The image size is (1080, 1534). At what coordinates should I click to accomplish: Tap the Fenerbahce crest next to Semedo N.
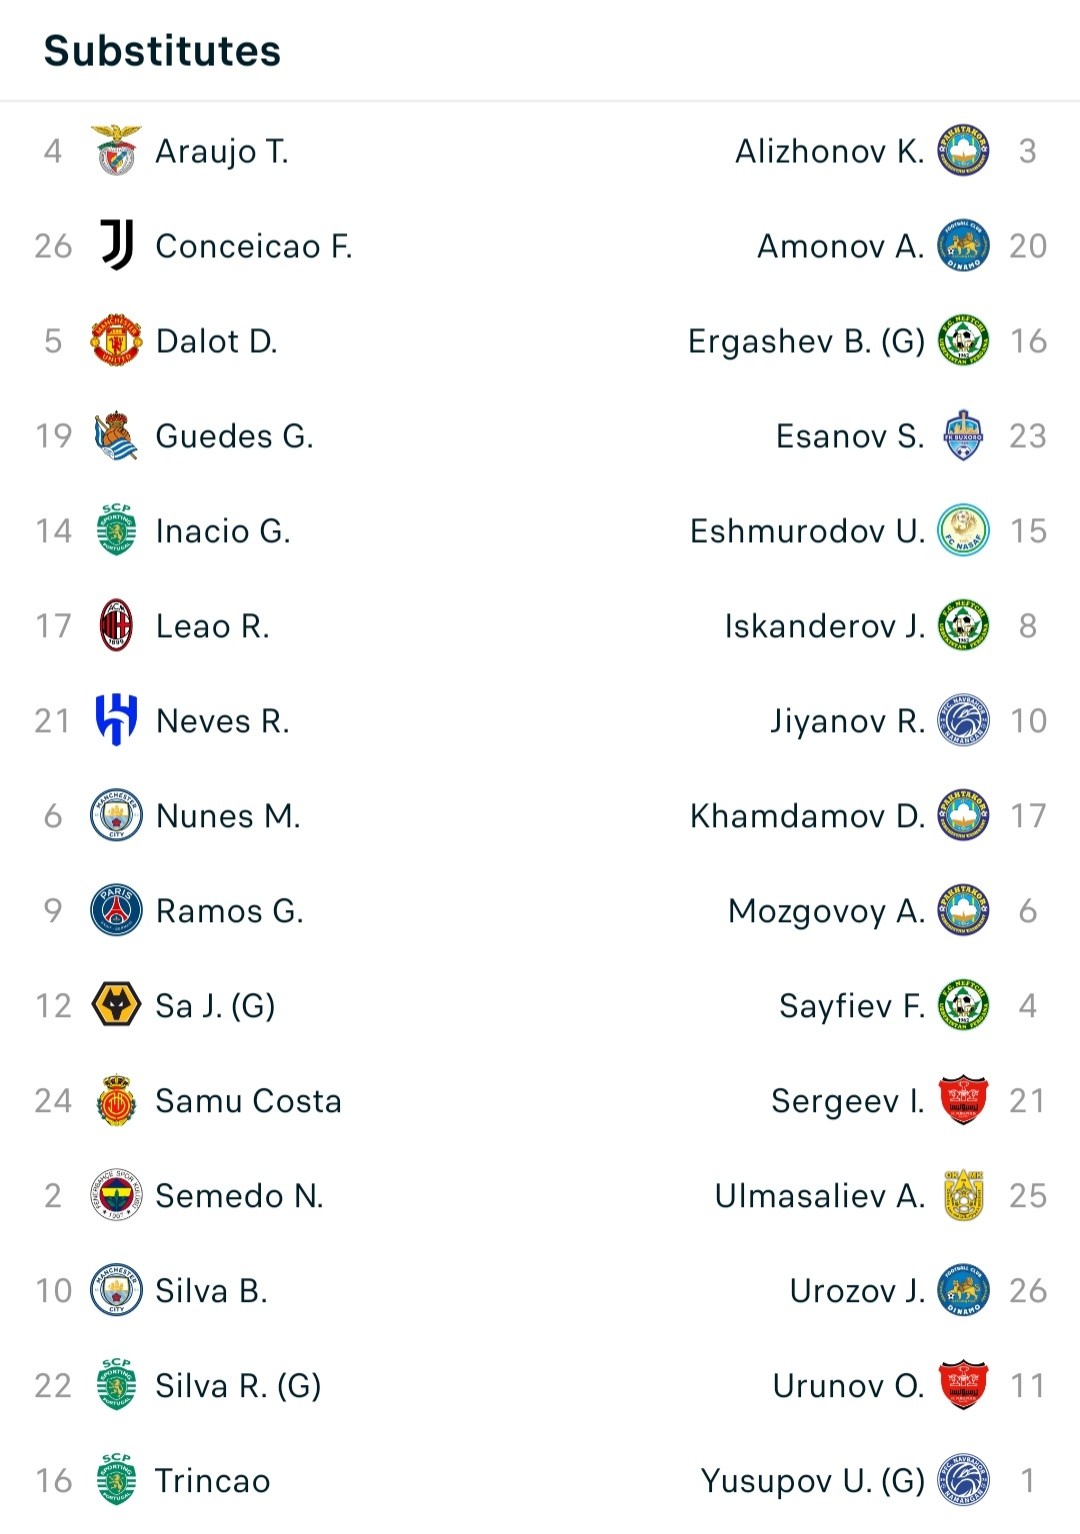coord(116,1195)
